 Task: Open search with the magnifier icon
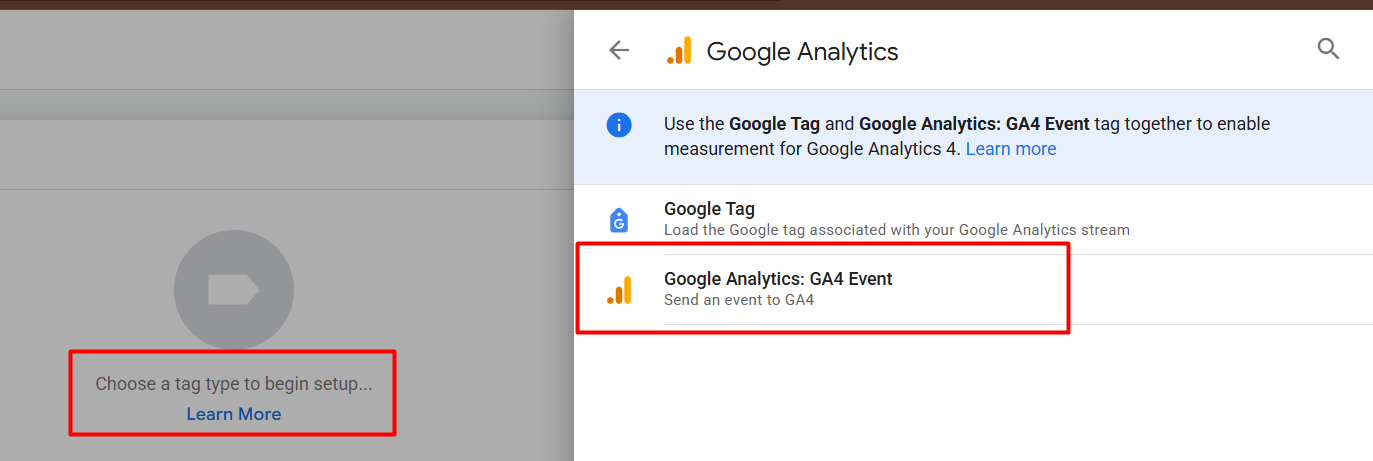point(1328,49)
